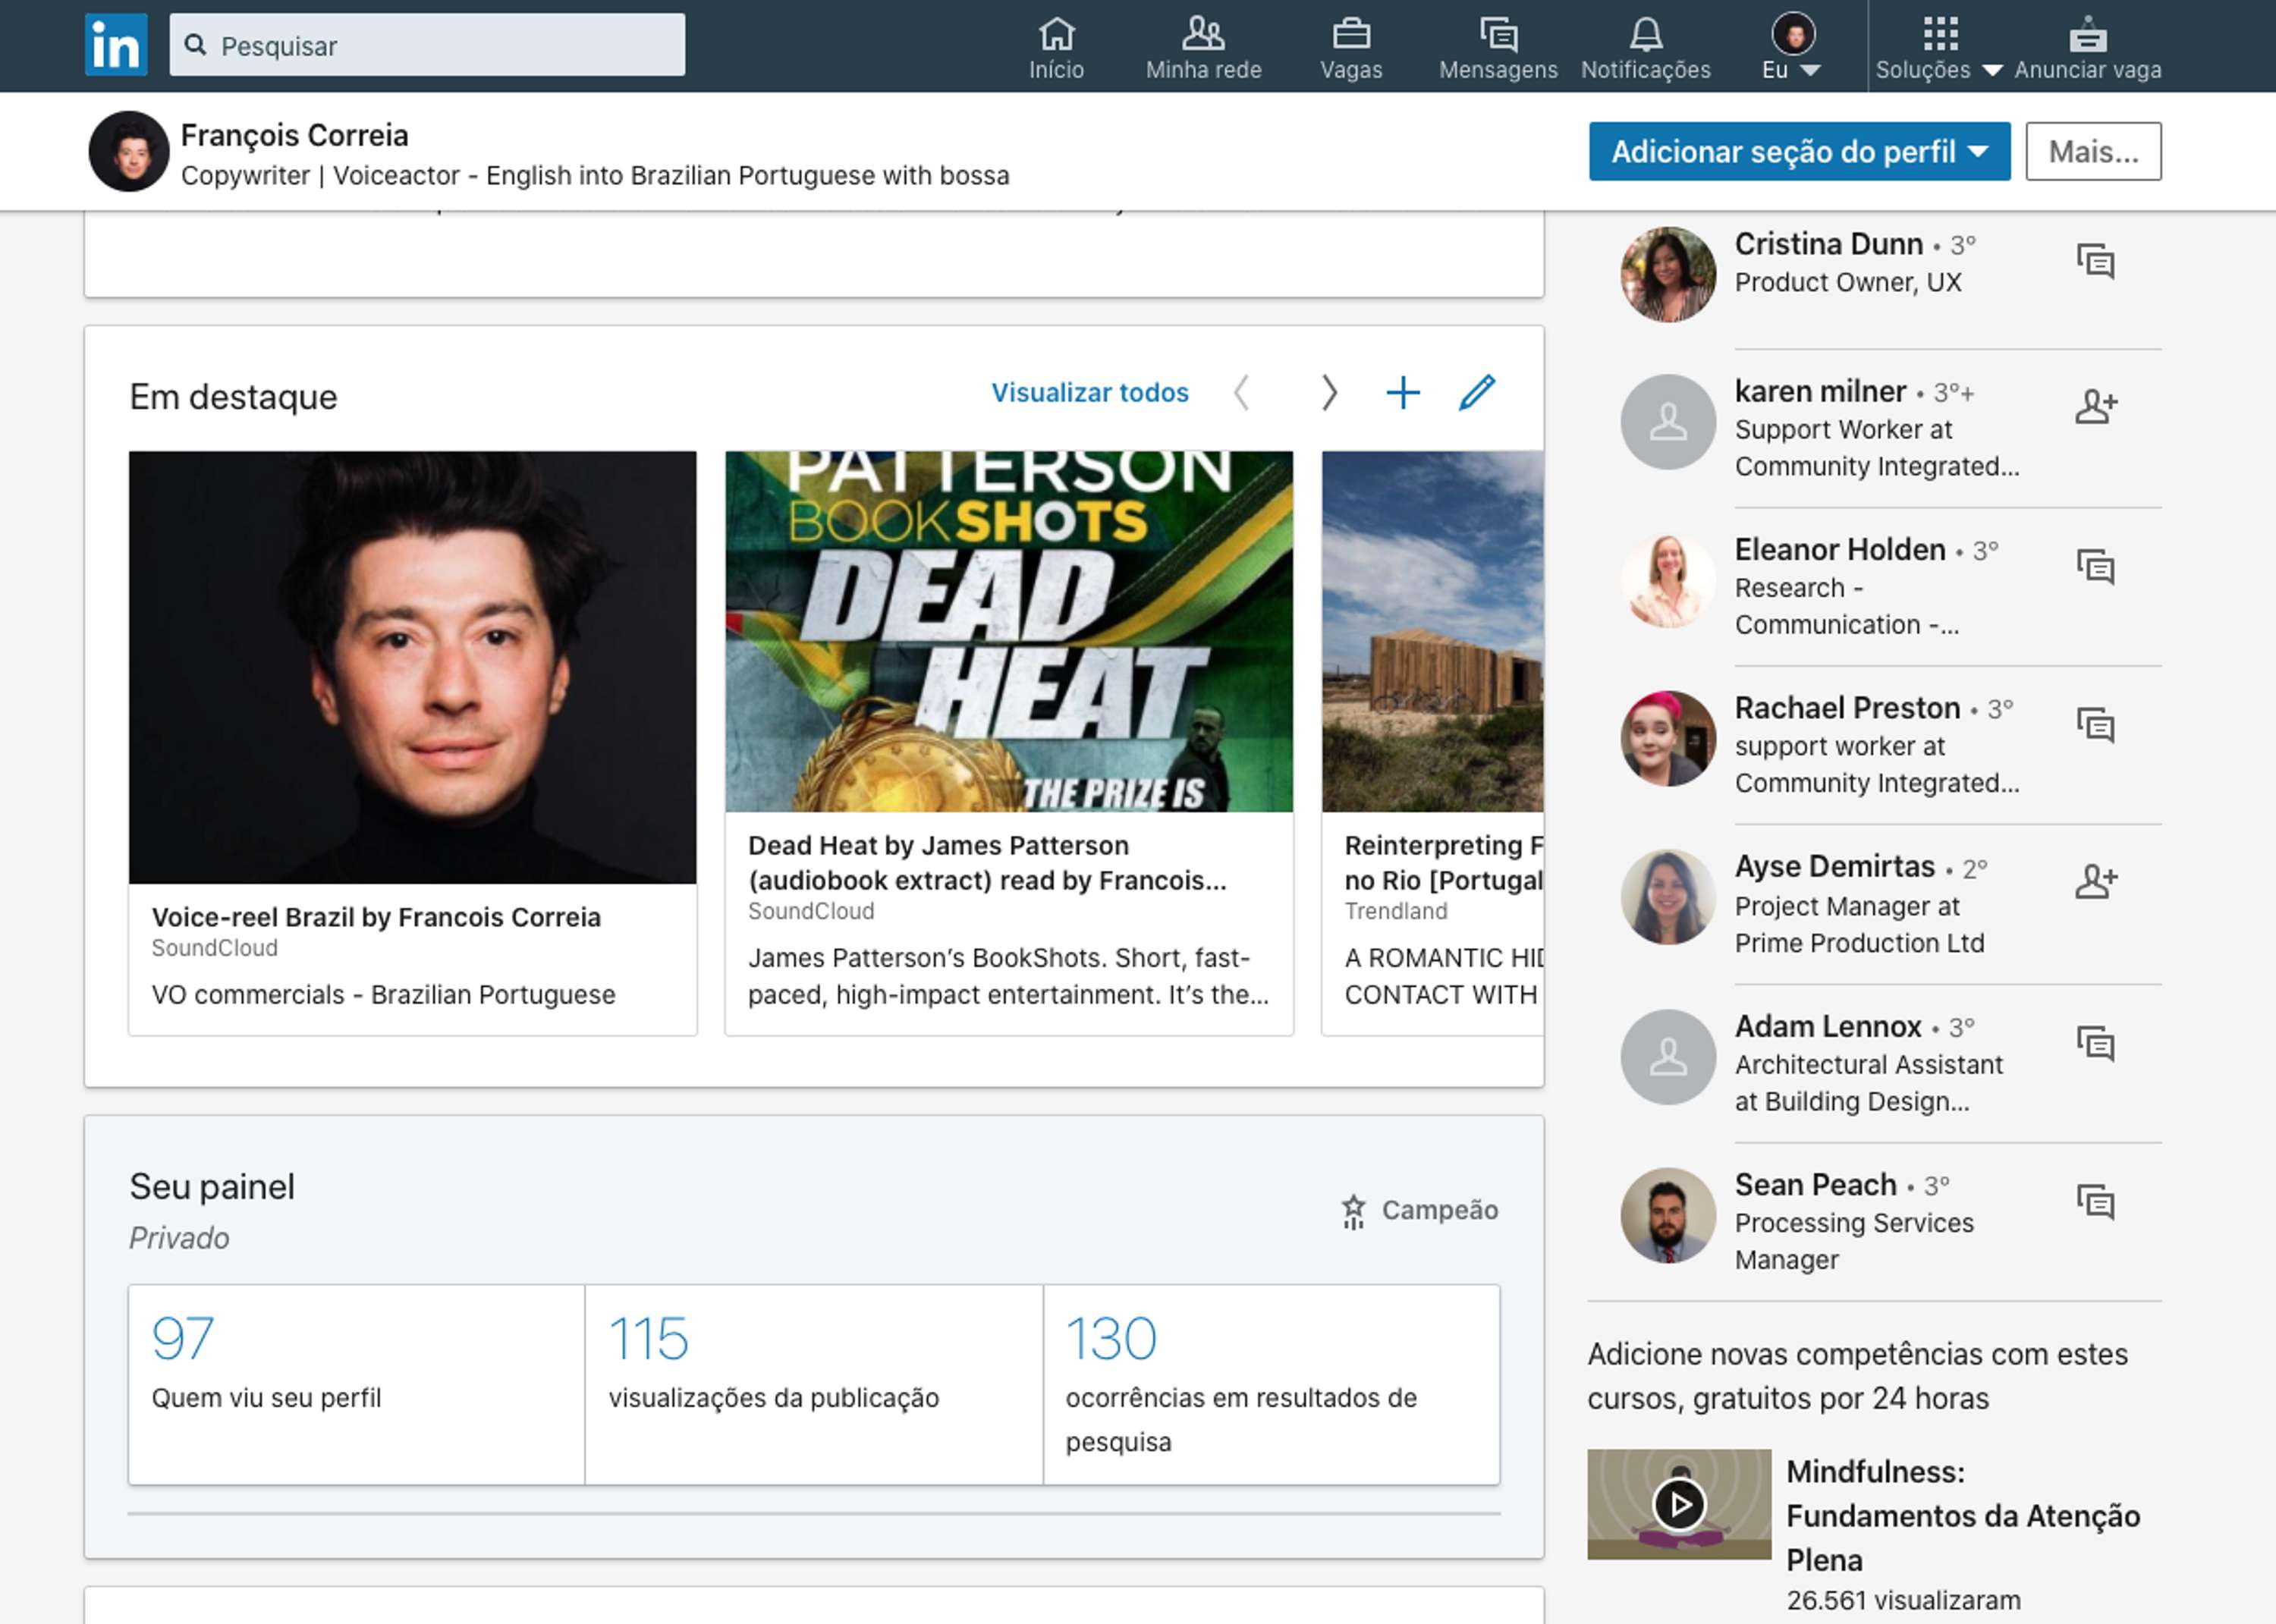2276x1624 pixels.
Task: Open Adicionar seção do perfil dropdown
Action: pos(1799,151)
